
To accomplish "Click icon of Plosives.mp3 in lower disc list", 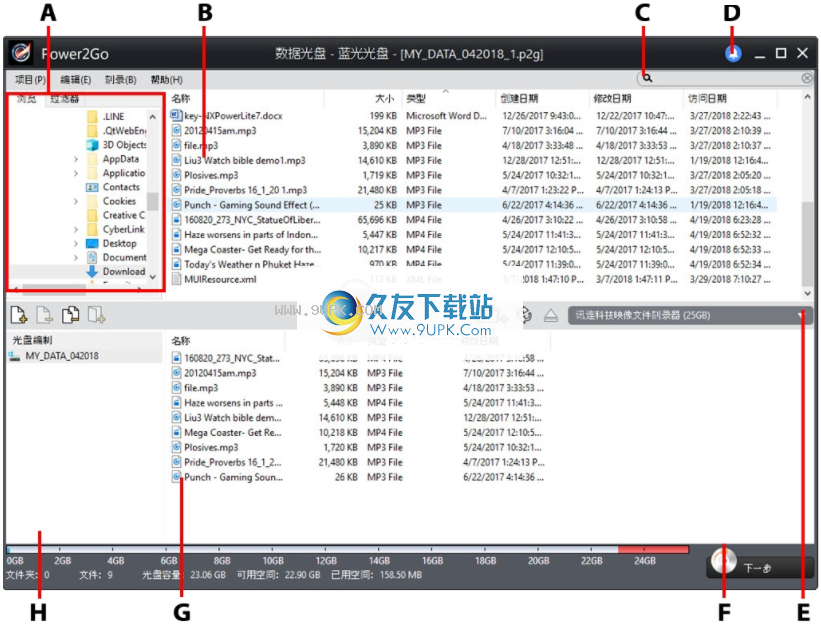I will tap(176, 447).
